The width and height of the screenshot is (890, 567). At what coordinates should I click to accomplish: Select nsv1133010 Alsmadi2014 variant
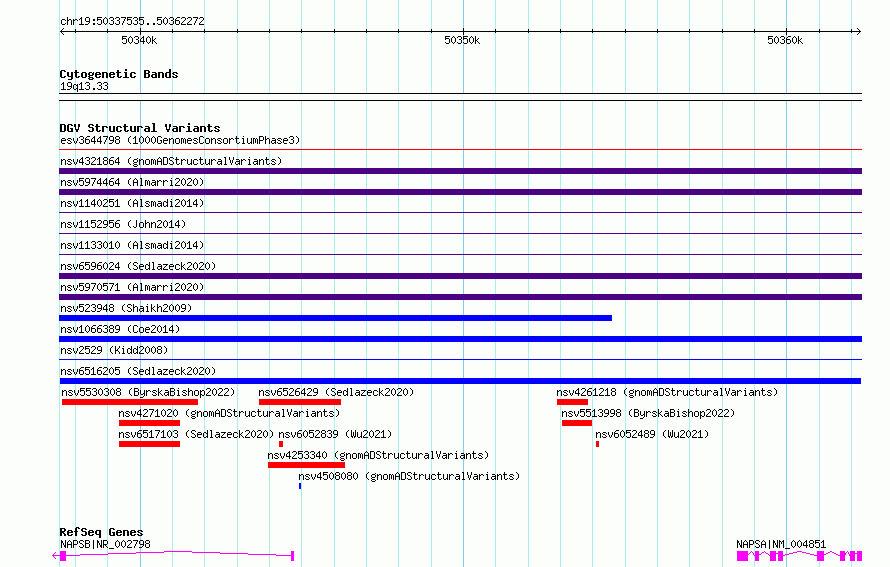132,245
